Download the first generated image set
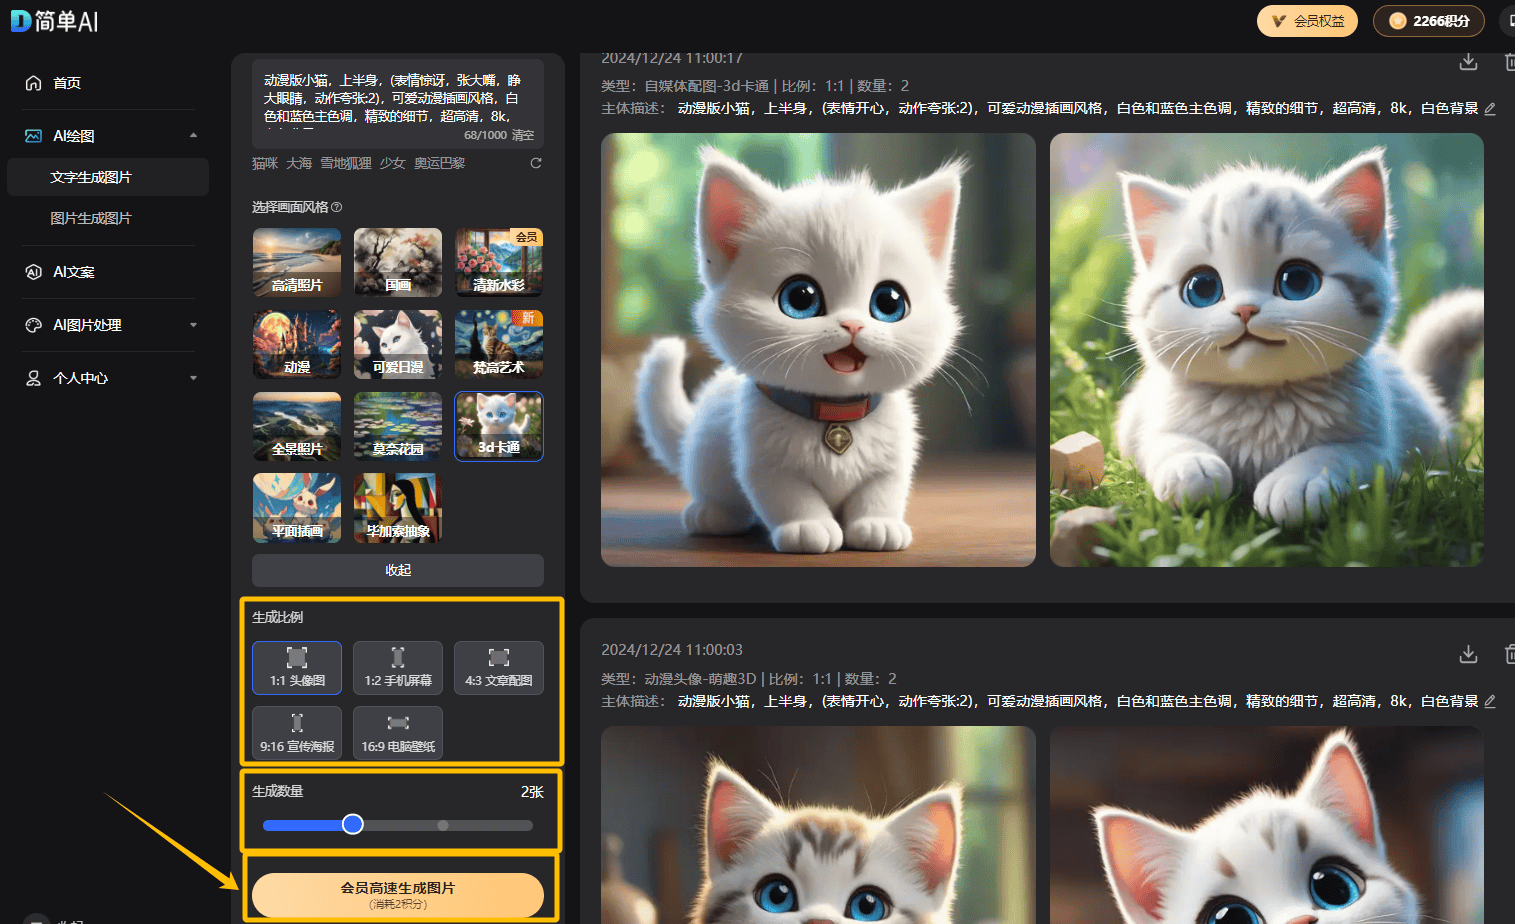Viewport: 1515px width, 924px height. (x=1468, y=62)
